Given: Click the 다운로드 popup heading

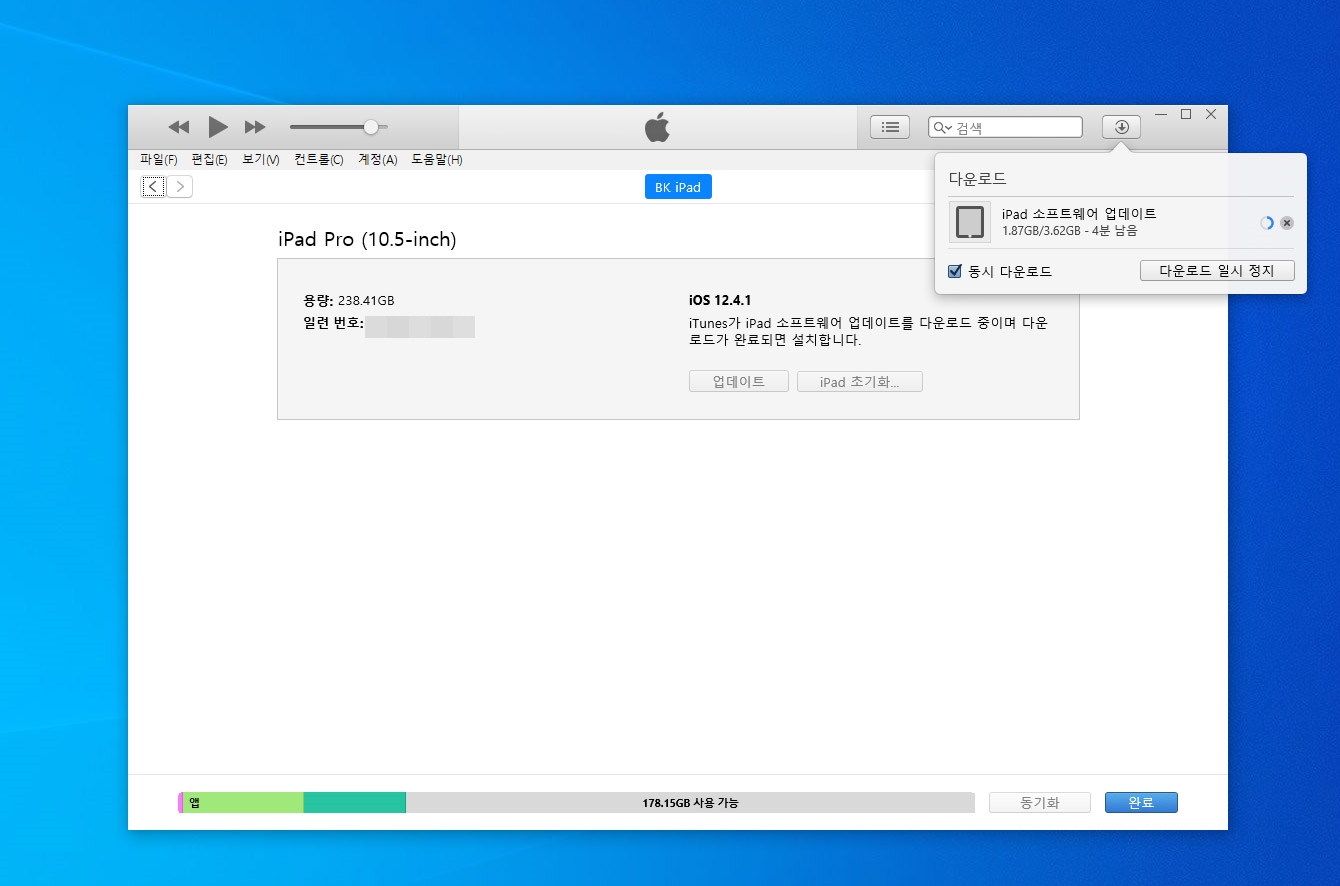Looking at the screenshot, I should tap(977, 179).
